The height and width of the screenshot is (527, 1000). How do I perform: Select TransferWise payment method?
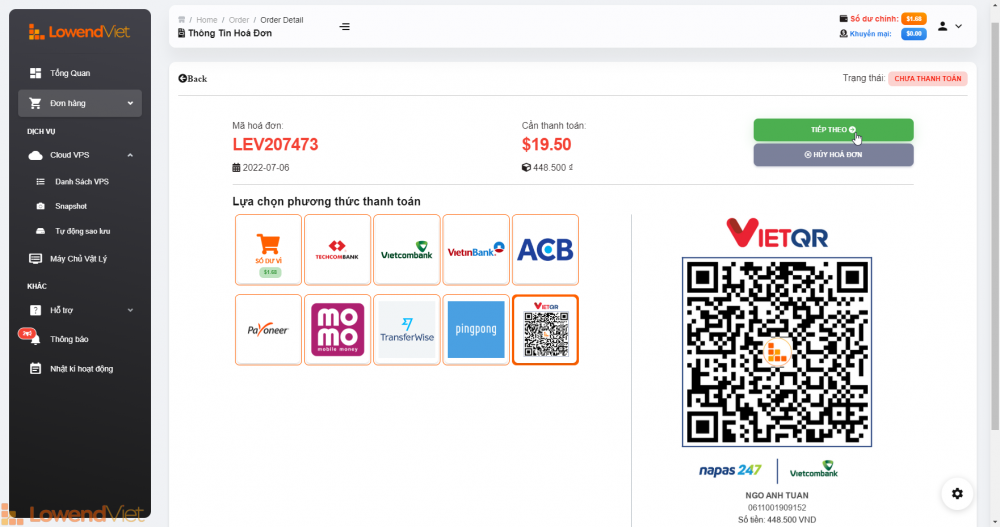pos(407,330)
